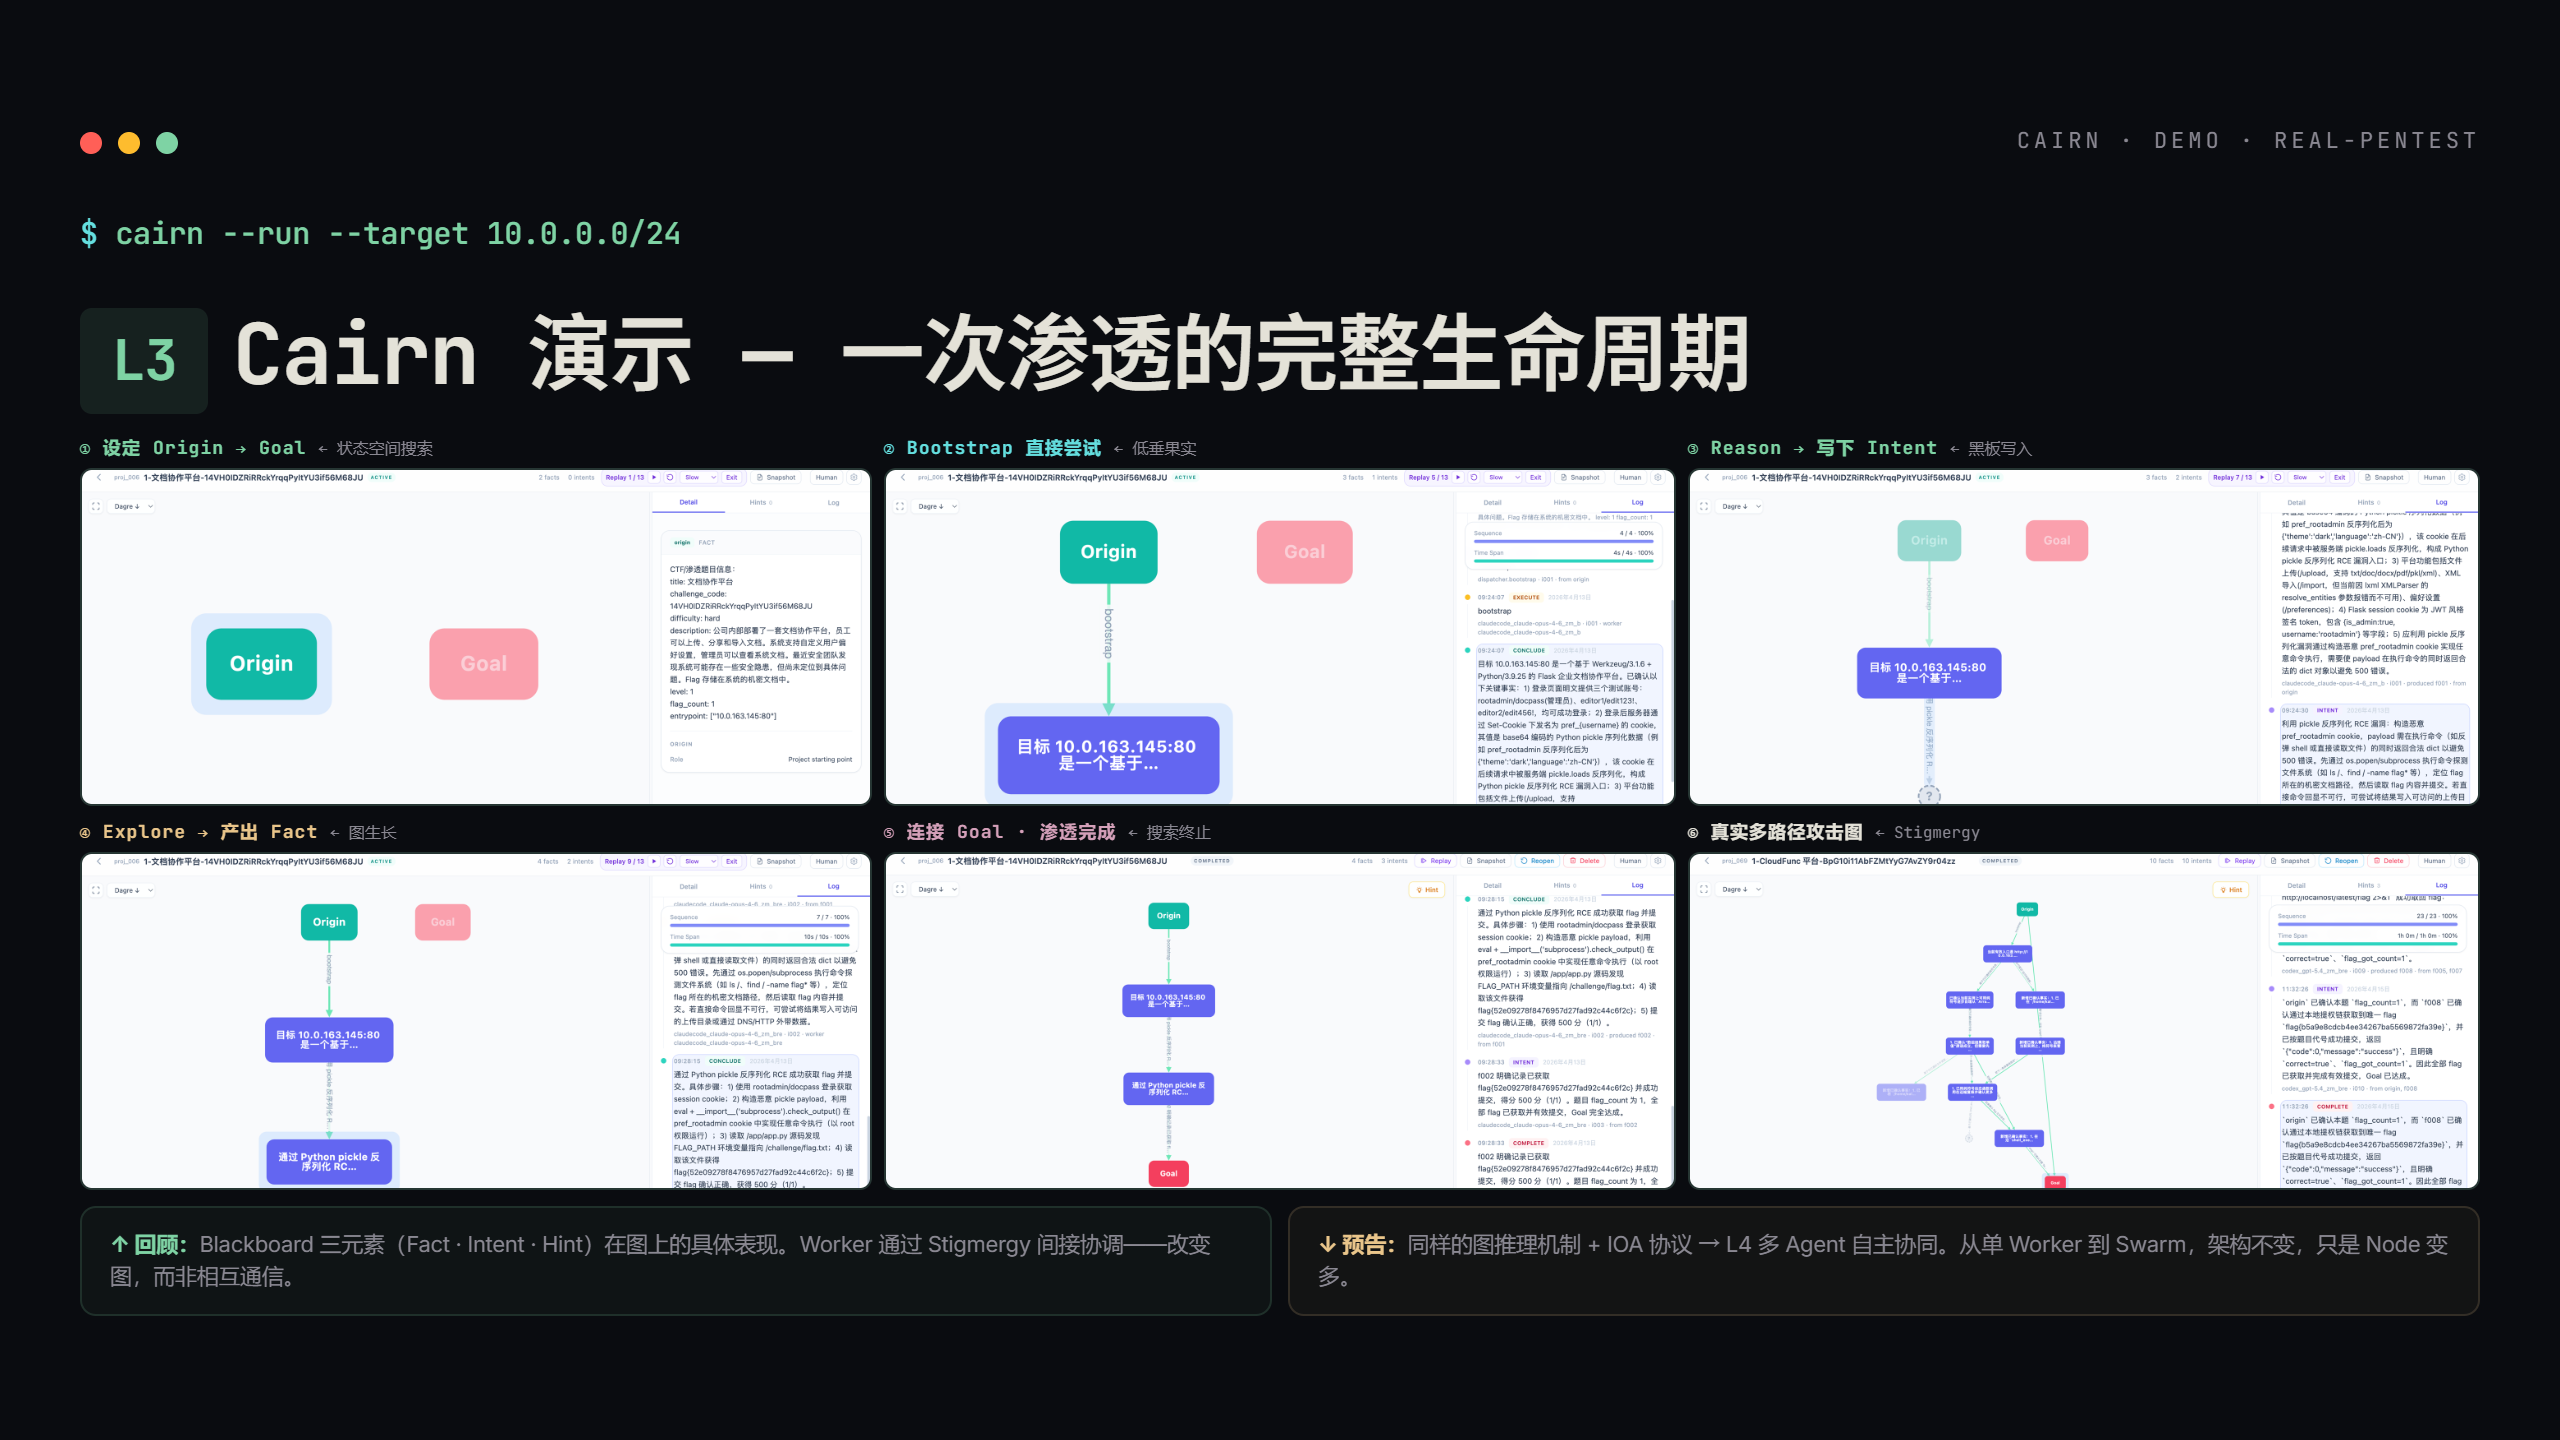Click play icon next to Replay 1/13

(x=655, y=478)
